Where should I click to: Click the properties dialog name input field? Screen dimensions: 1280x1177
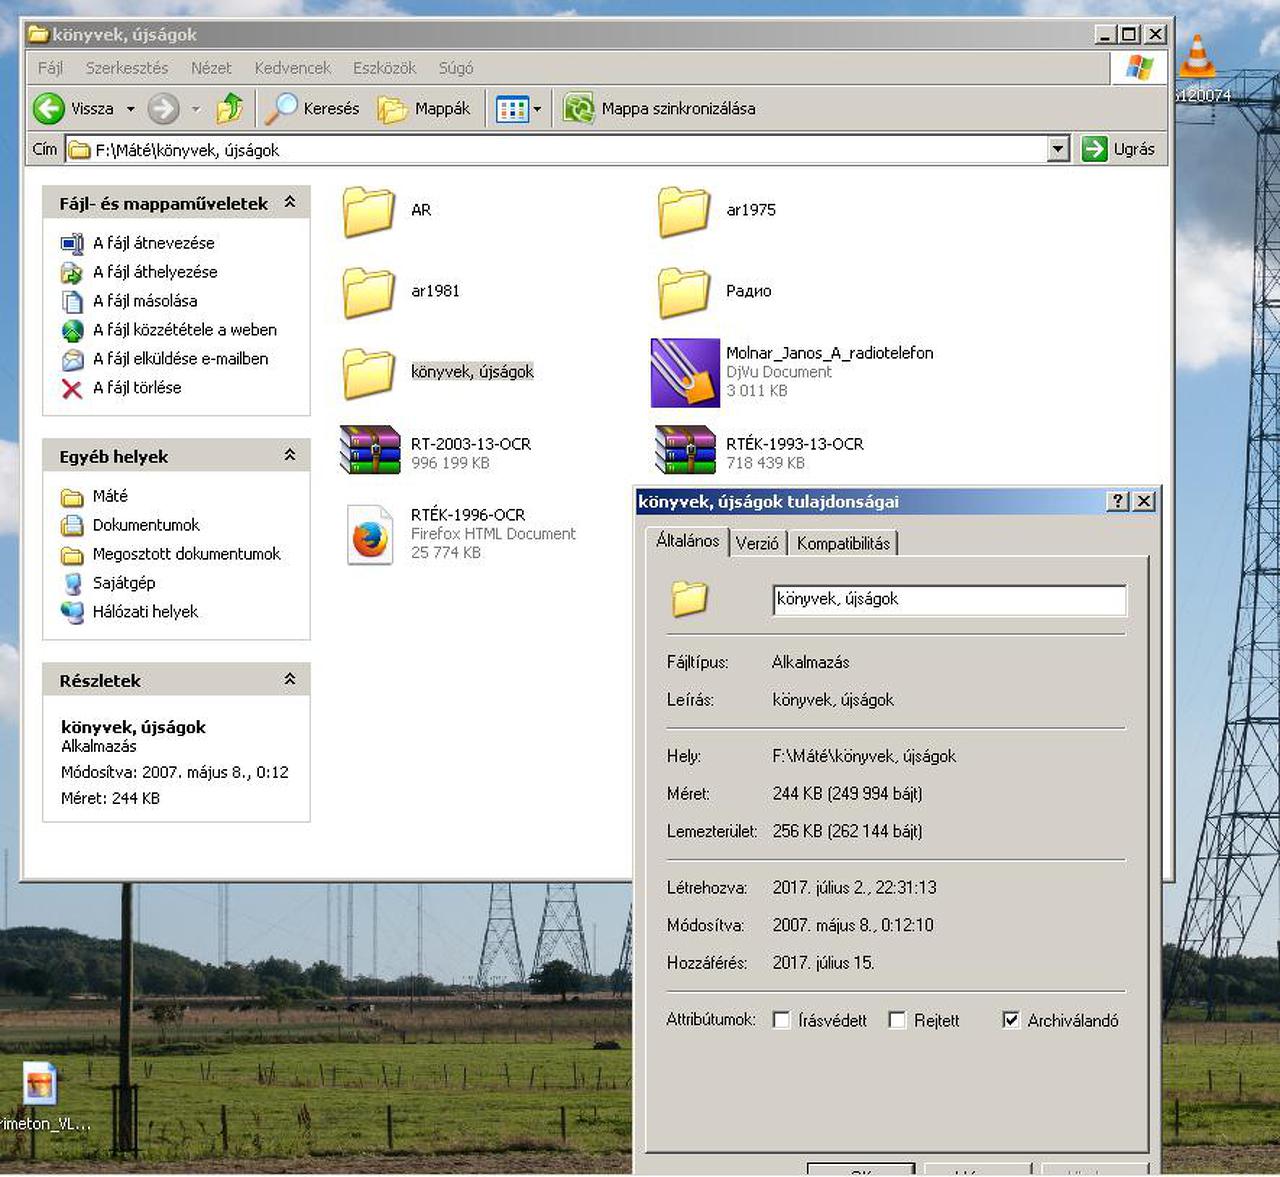(x=949, y=599)
